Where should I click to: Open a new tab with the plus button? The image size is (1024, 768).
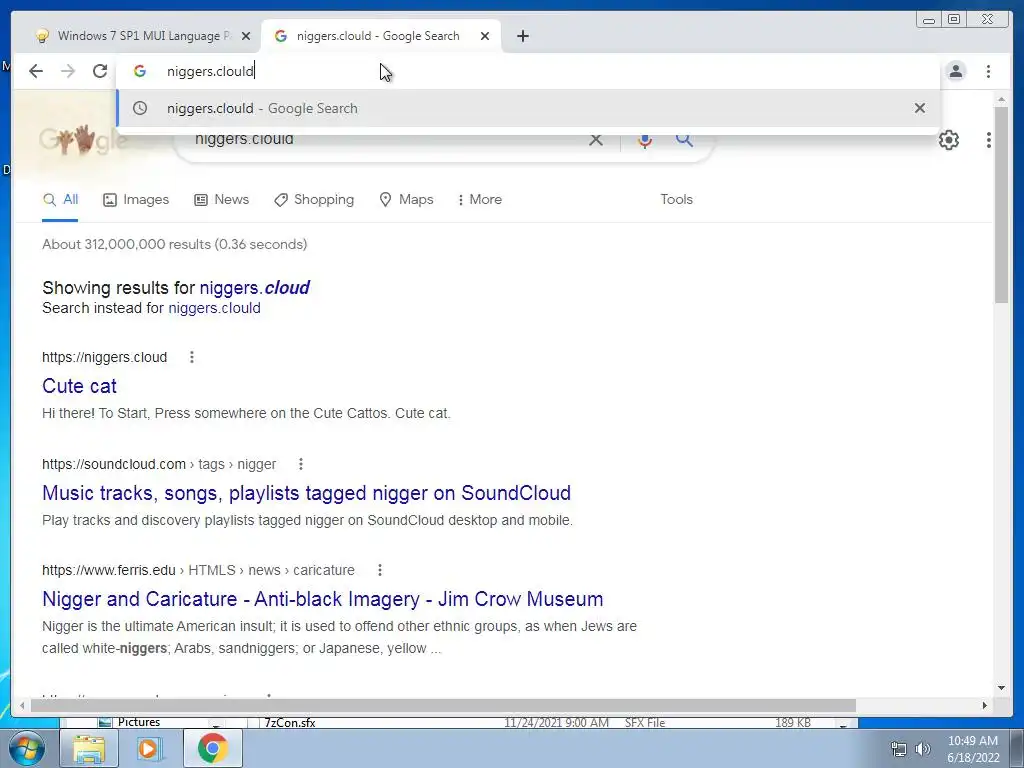522,36
